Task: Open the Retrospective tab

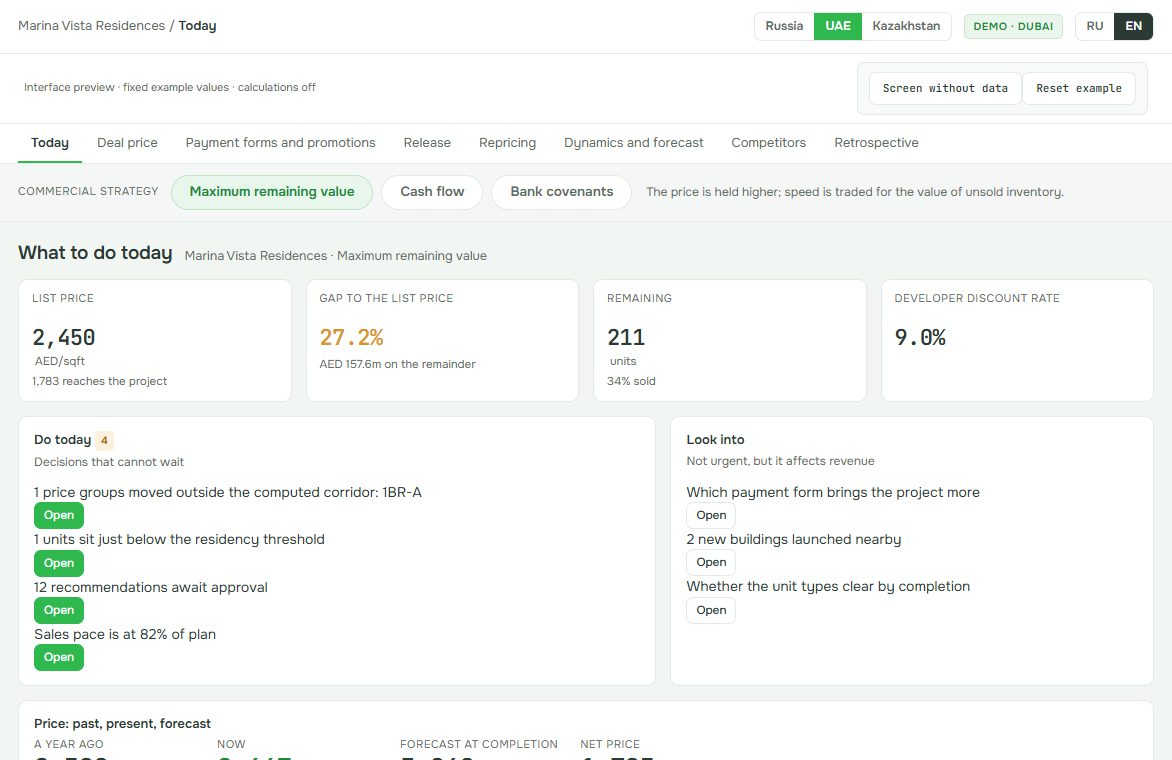Action: tap(876, 143)
